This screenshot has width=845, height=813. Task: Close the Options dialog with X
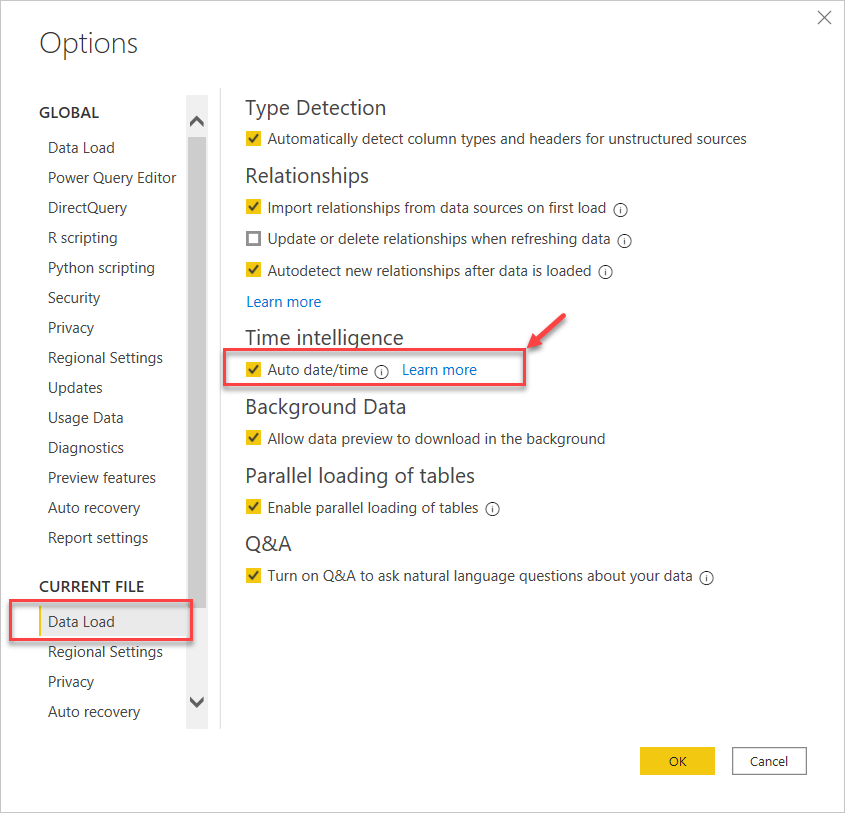click(x=824, y=17)
